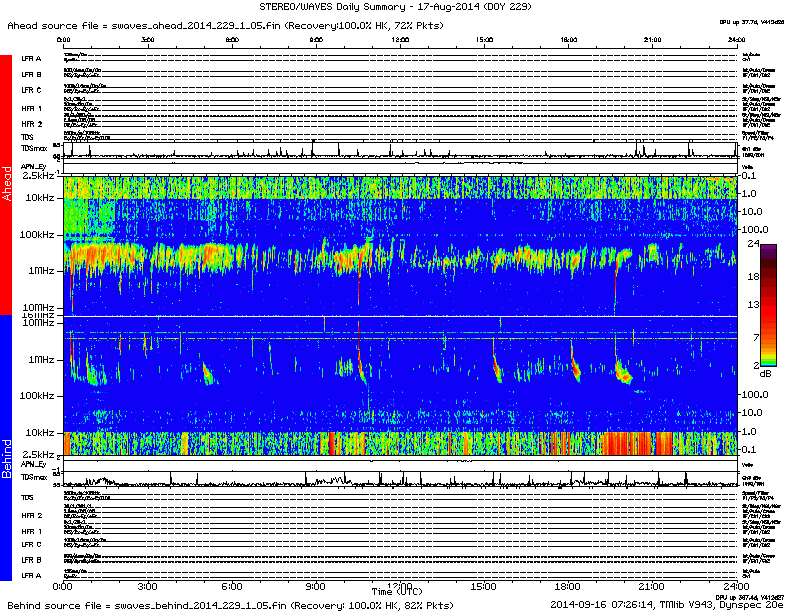The image size is (792, 612).
Task: Click LFR C label in Behind section
Action: click(31, 544)
